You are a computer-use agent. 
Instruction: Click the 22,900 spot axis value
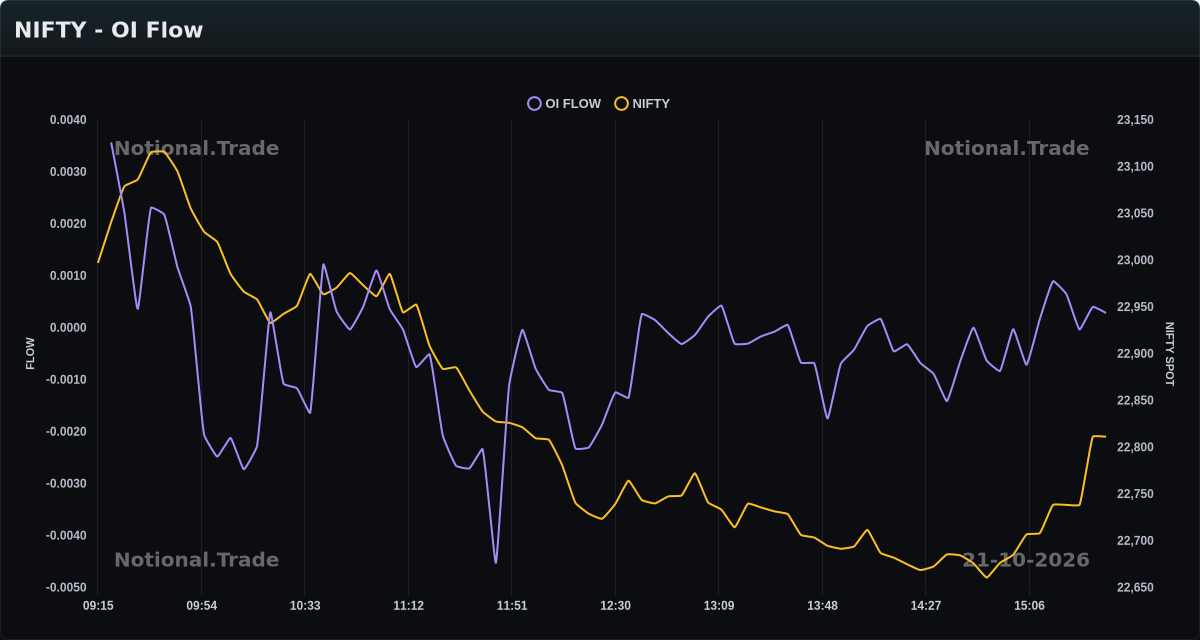tap(1135, 354)
